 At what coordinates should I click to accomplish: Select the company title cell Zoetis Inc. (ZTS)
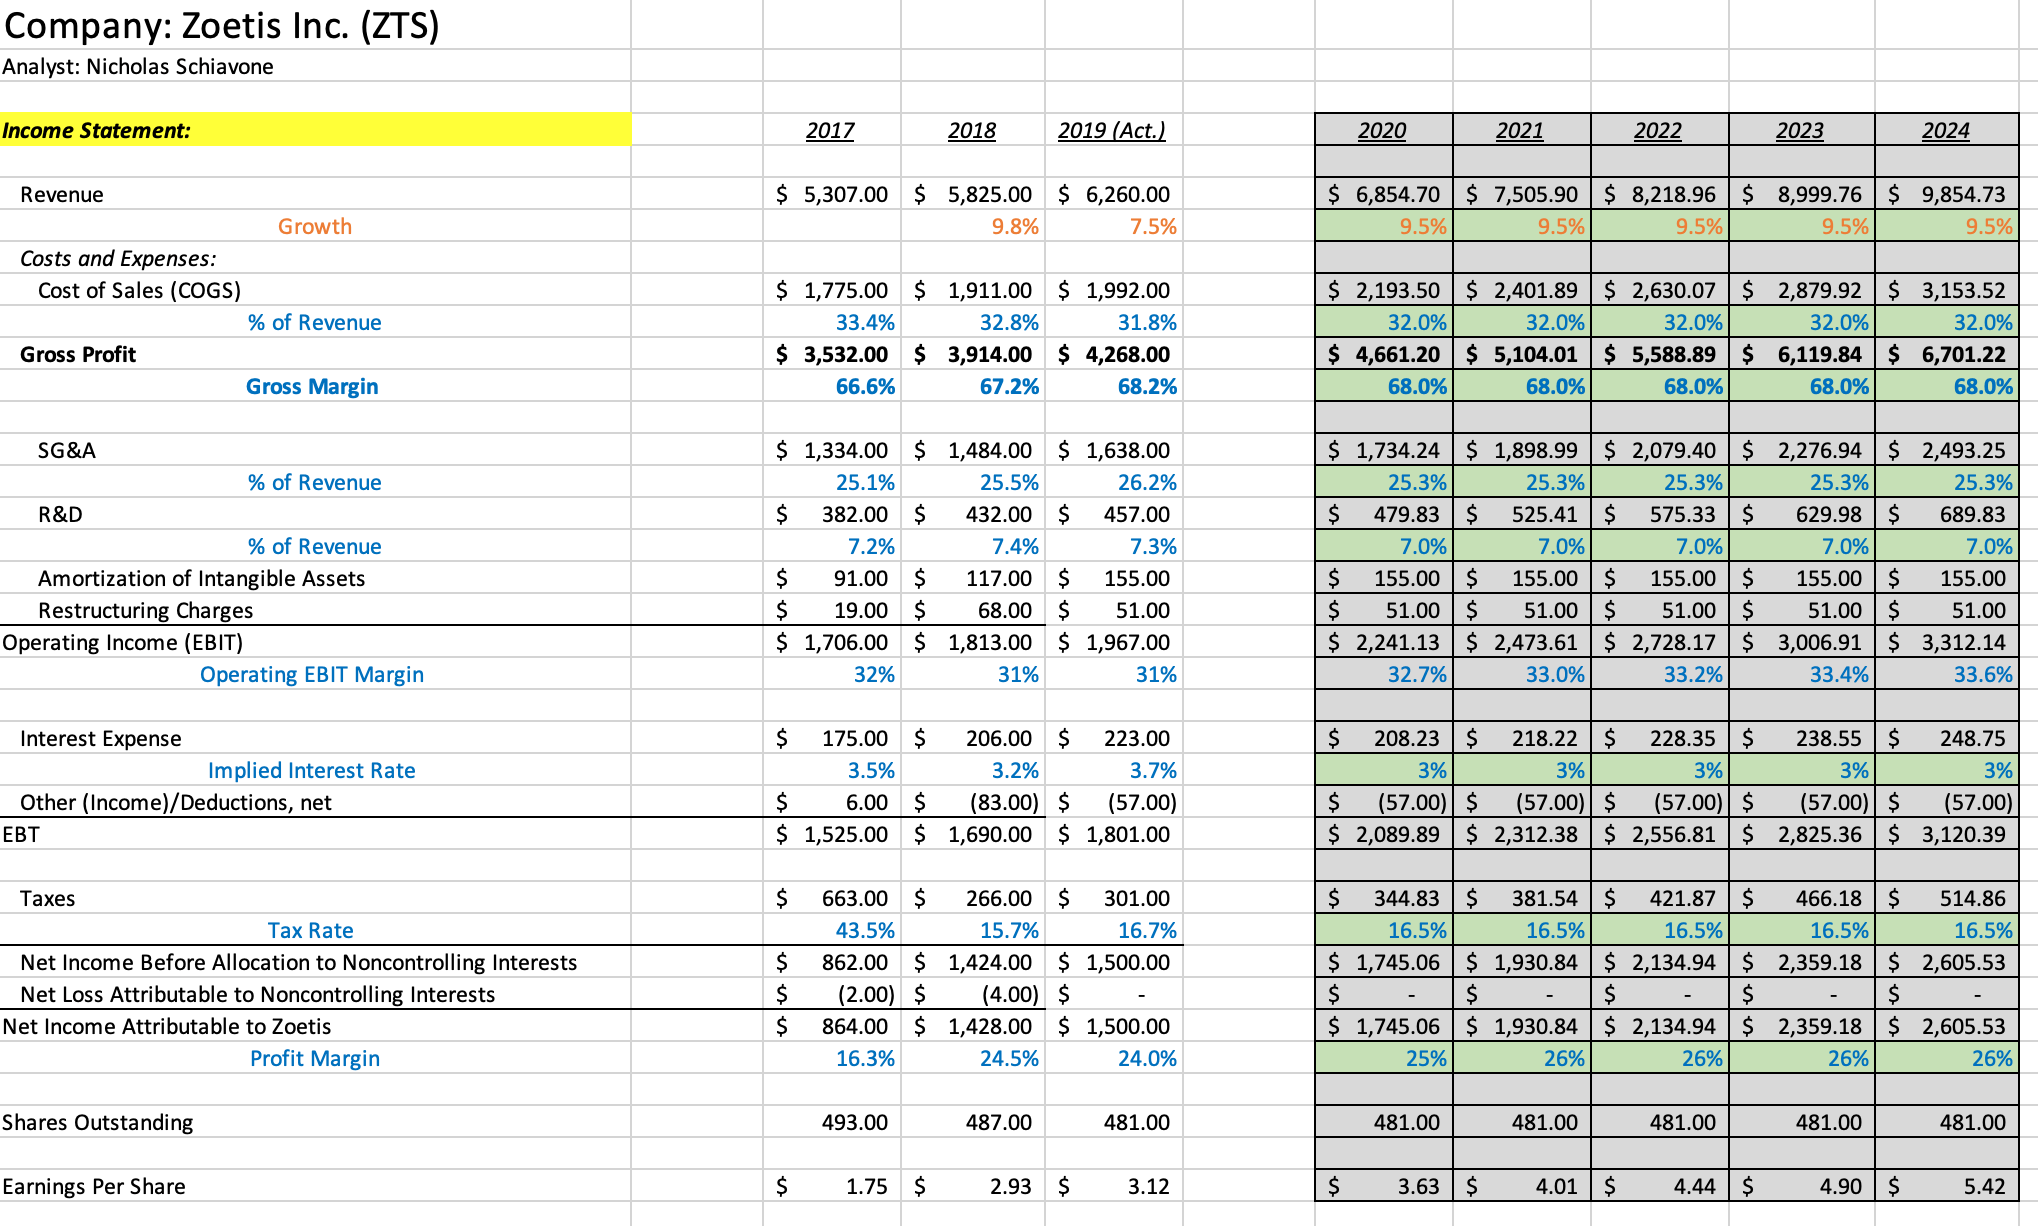tap(221, 25)
